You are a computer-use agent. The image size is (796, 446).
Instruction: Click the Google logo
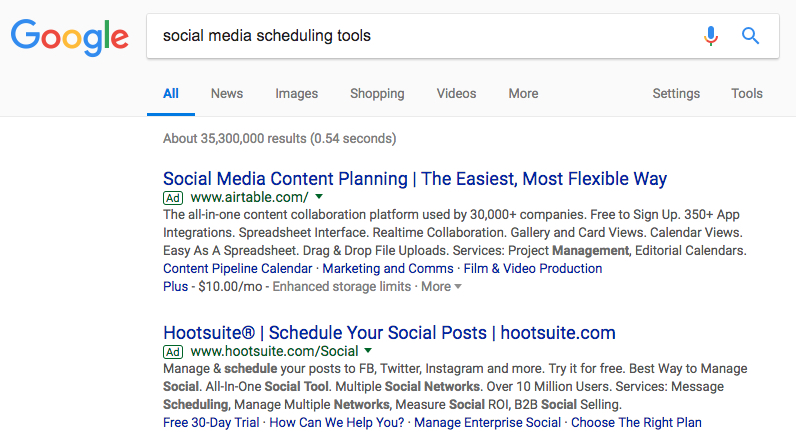click(69, 37)
